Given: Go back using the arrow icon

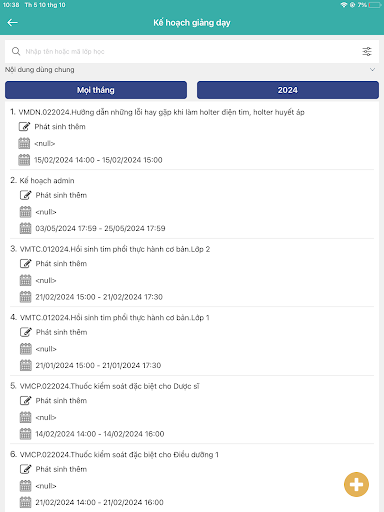Looking at the screenshot, I should (12, 23).
